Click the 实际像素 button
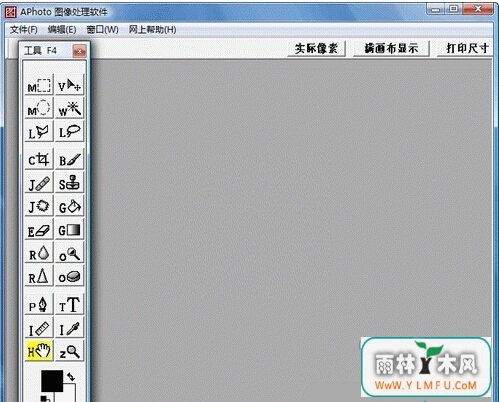 [x=316, y=49]
